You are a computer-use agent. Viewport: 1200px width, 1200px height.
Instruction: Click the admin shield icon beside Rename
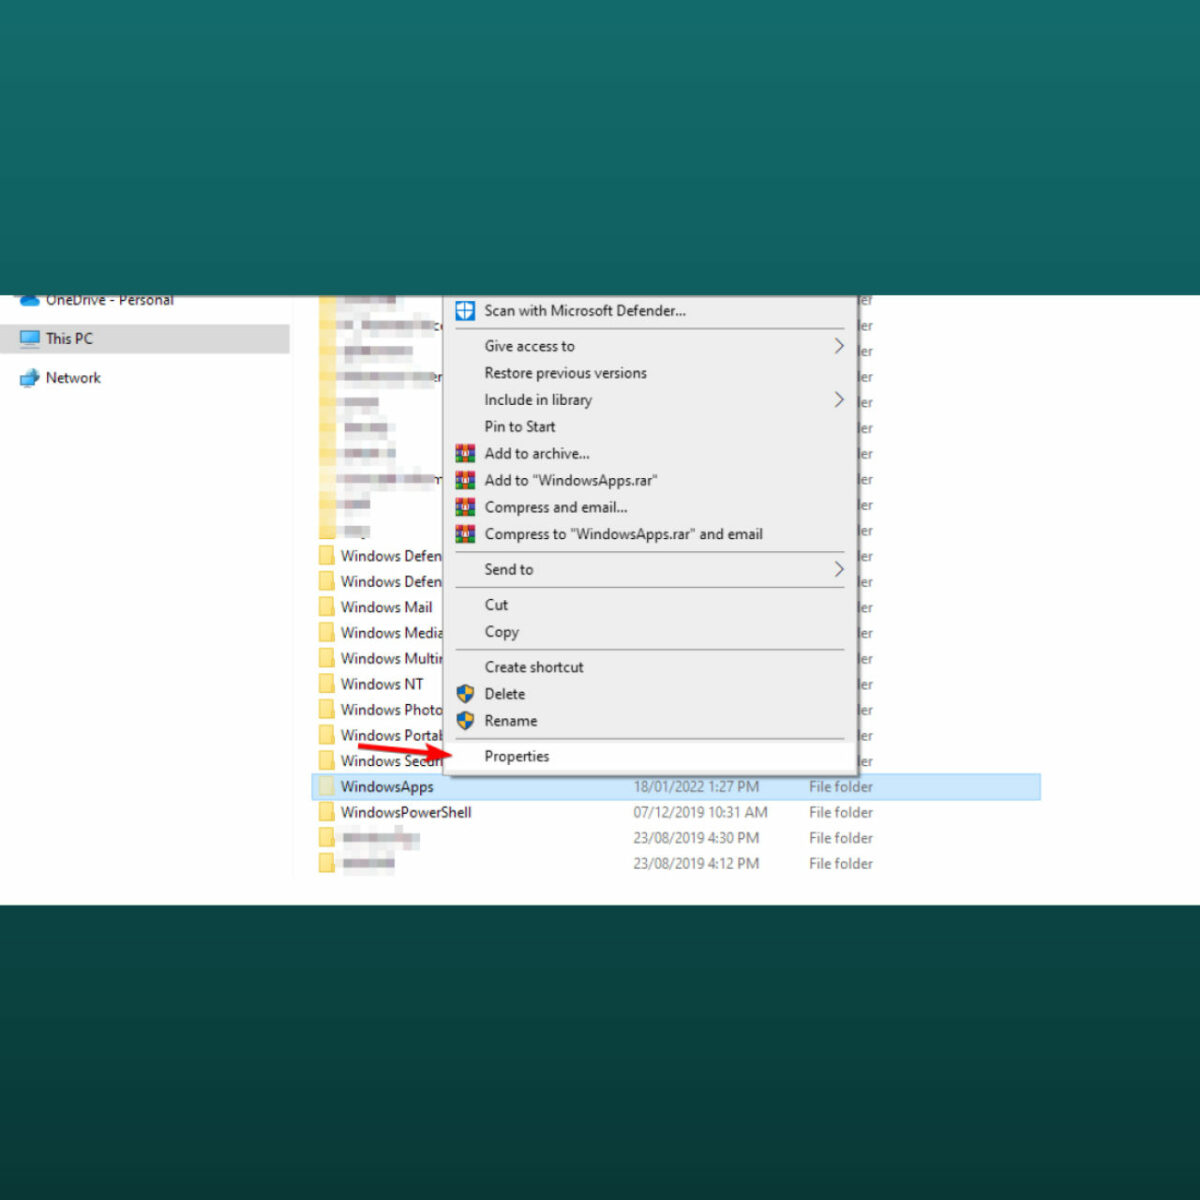click(x=465, y=721)
